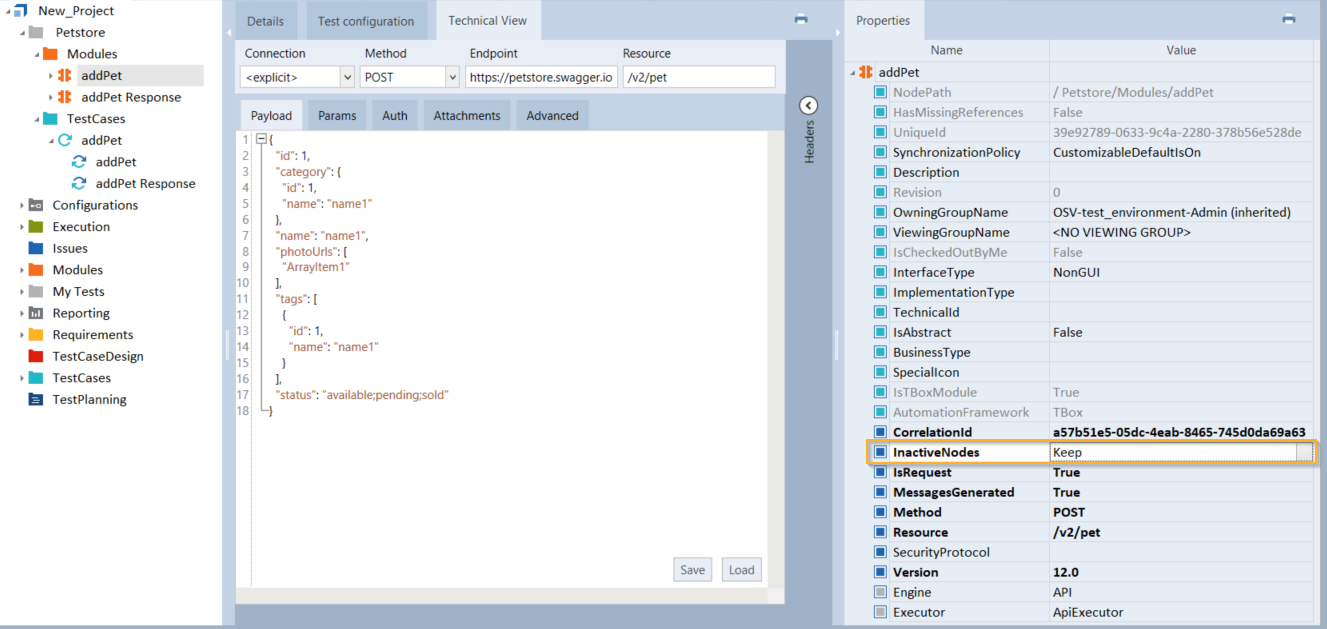Click the TestPlanning icon in project tree

pos(36,400)
